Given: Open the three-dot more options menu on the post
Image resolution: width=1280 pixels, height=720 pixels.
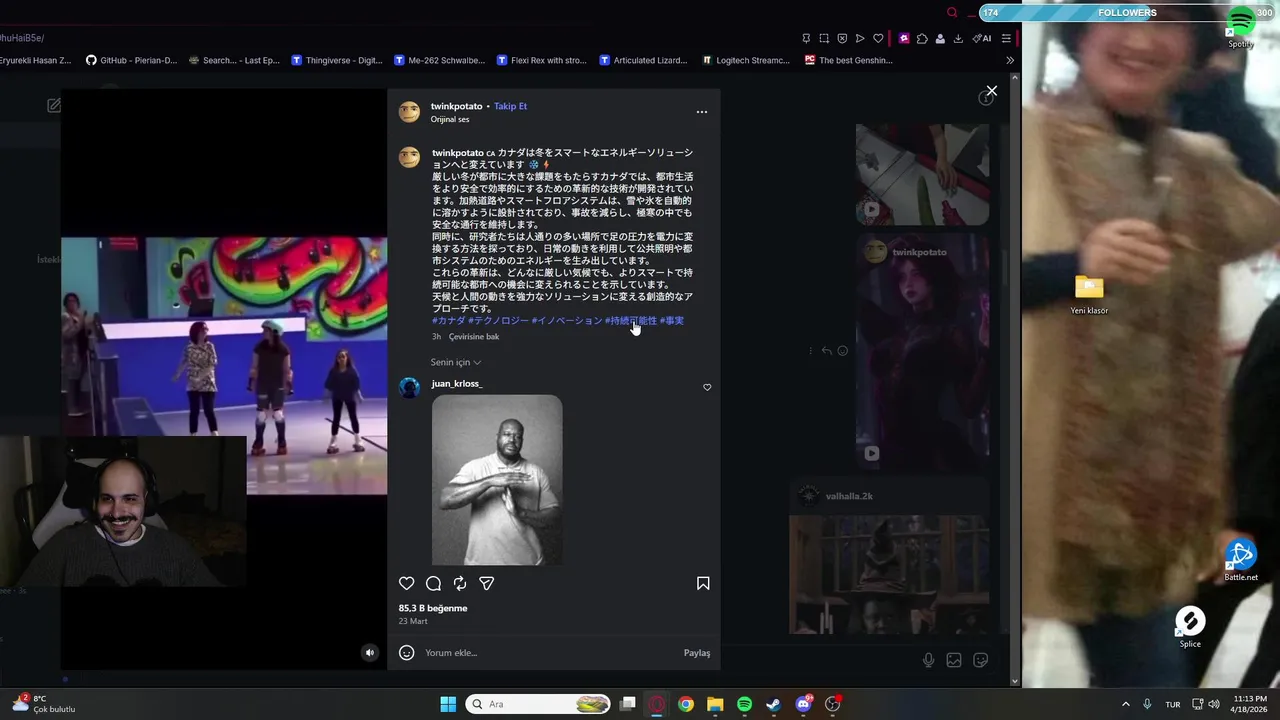Looking at the screenshot, I should [702, 112].
